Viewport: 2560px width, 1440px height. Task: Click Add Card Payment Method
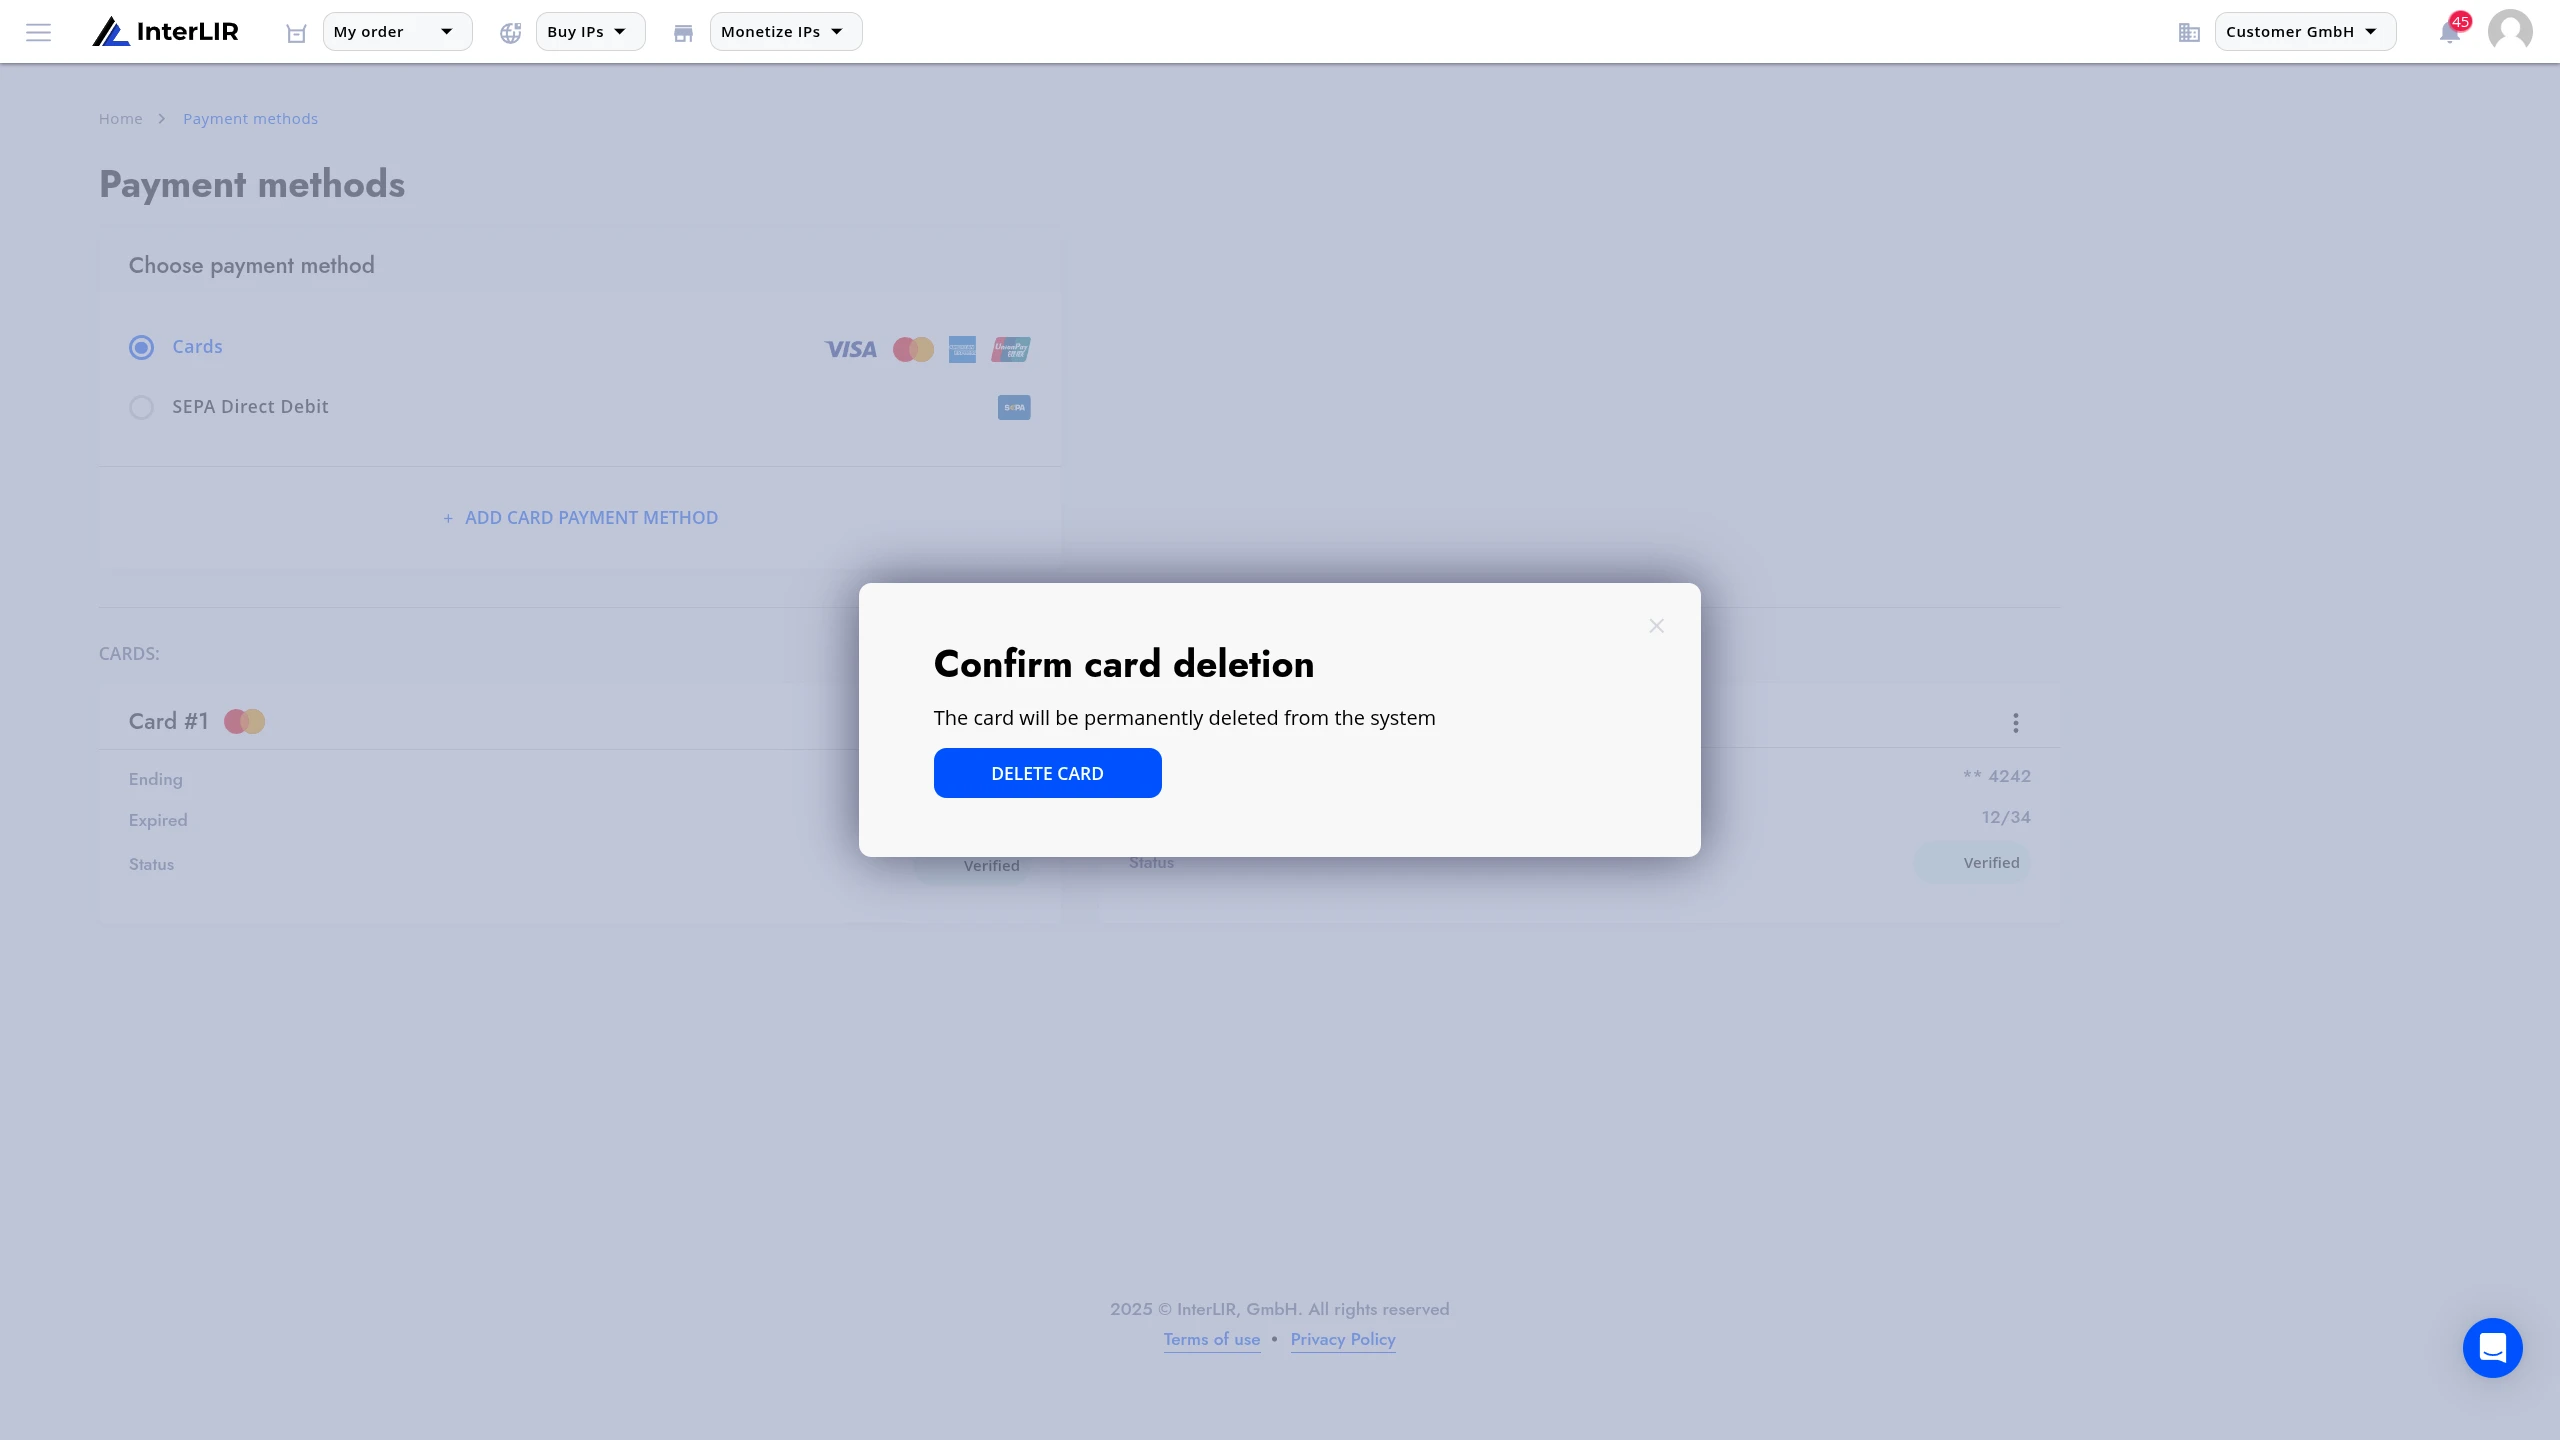pos(580,518)
